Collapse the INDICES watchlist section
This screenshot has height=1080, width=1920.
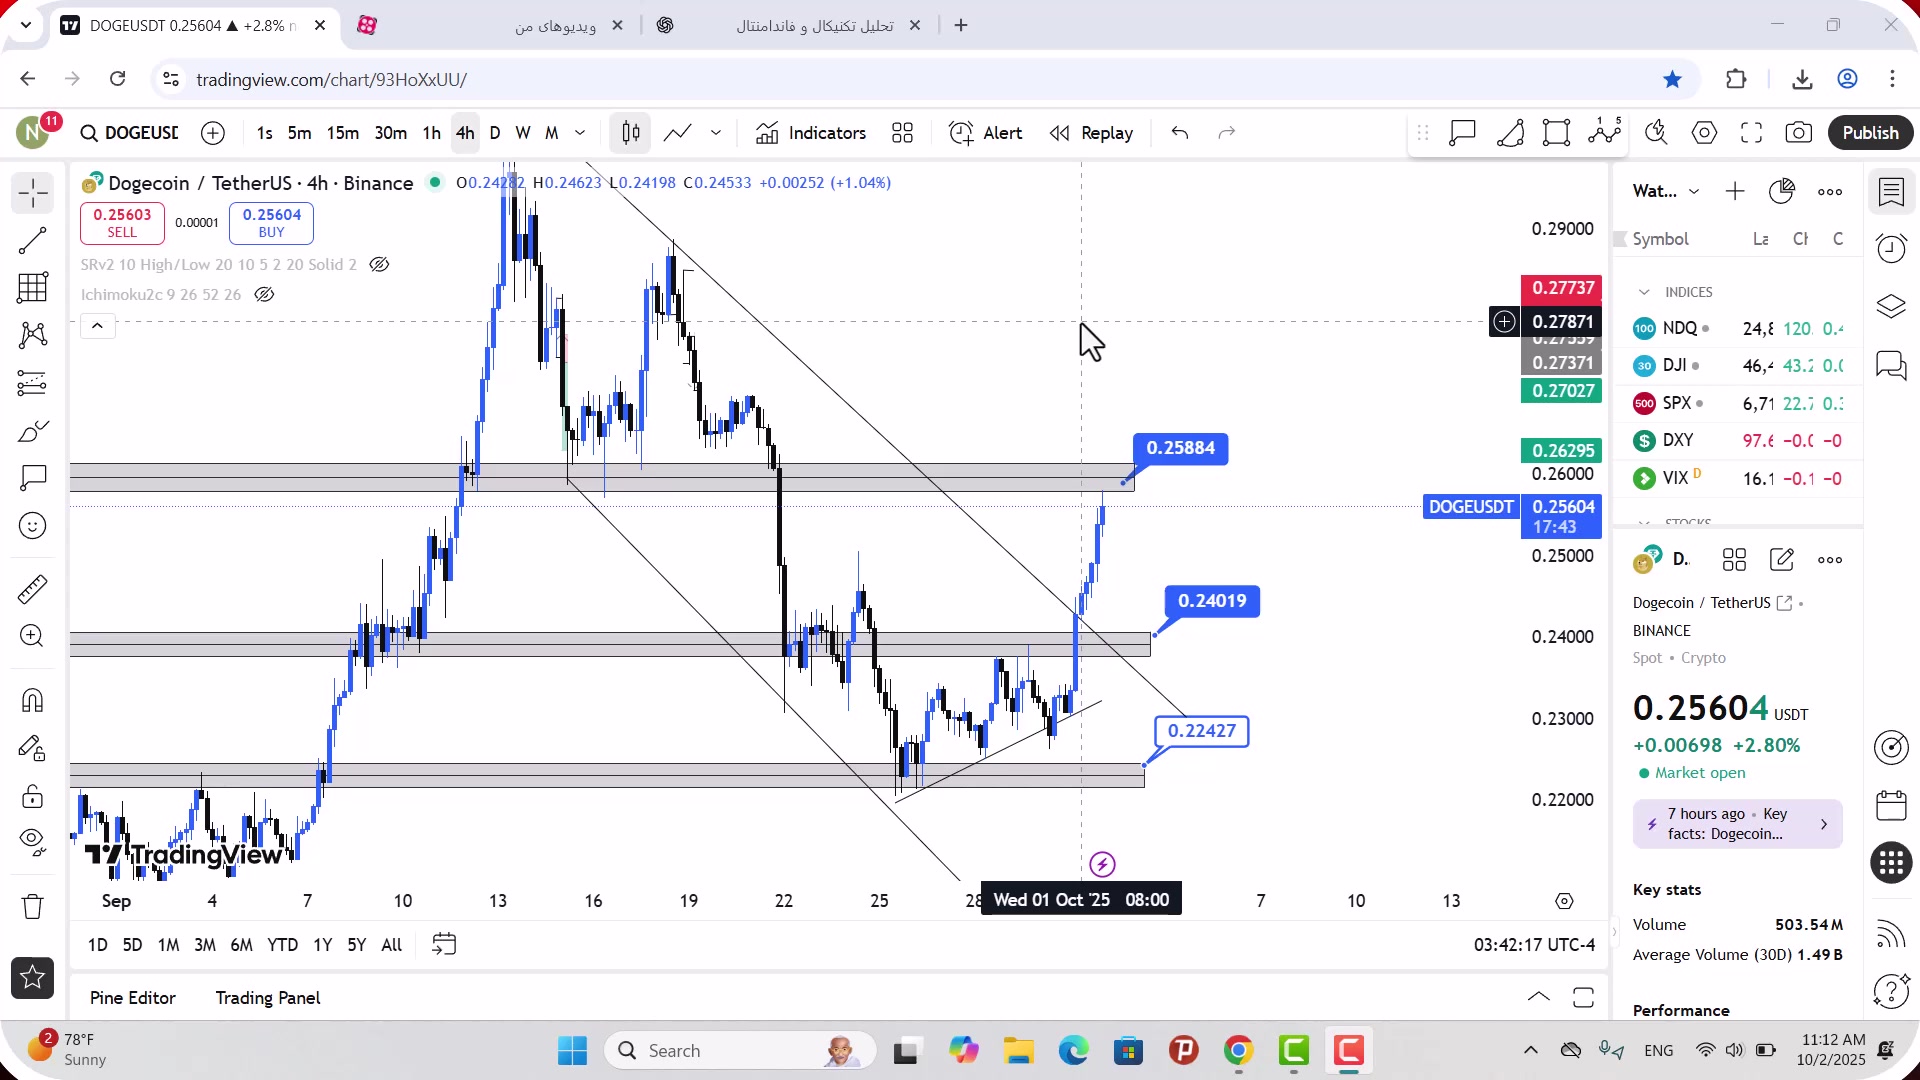click(x=1644, y=292)
